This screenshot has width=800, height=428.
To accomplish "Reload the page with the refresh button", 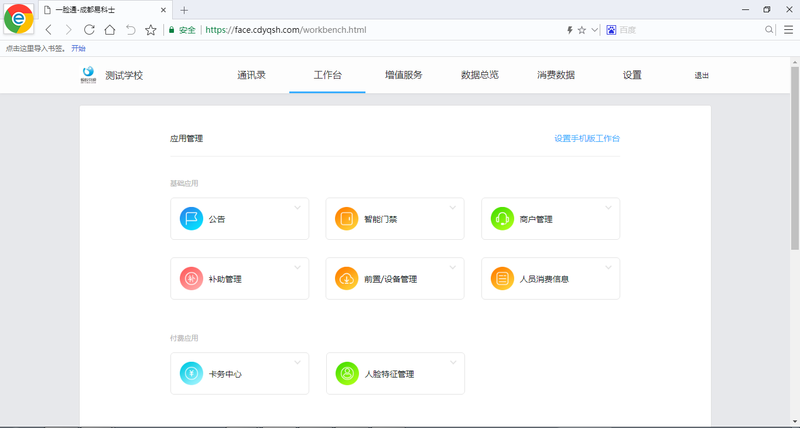I will click(89, 30).
